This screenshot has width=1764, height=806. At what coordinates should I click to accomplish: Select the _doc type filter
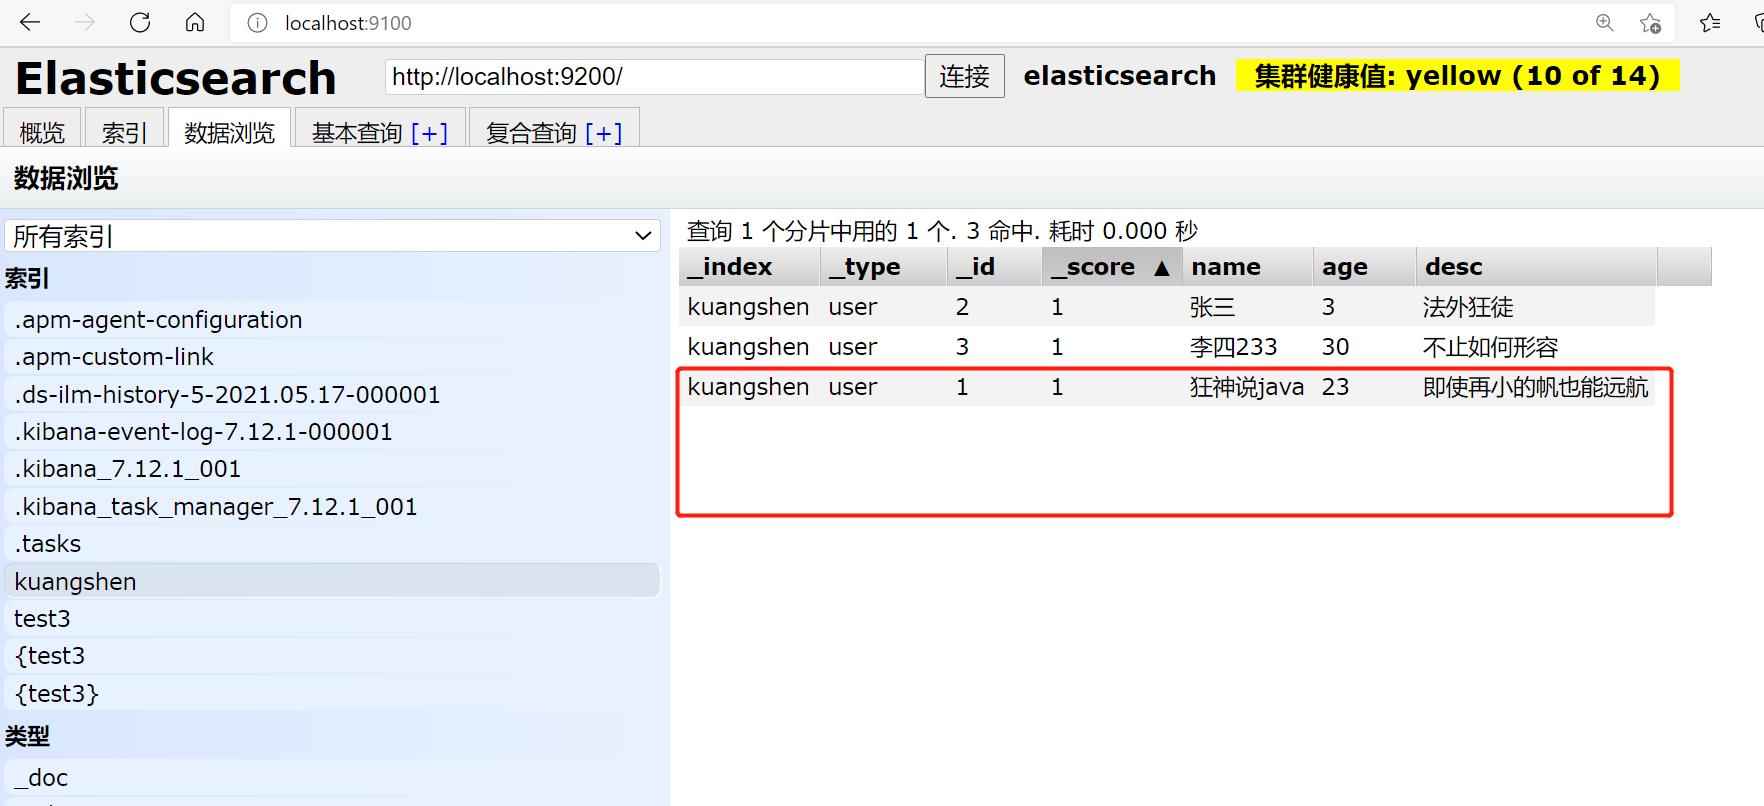[332, 778]
